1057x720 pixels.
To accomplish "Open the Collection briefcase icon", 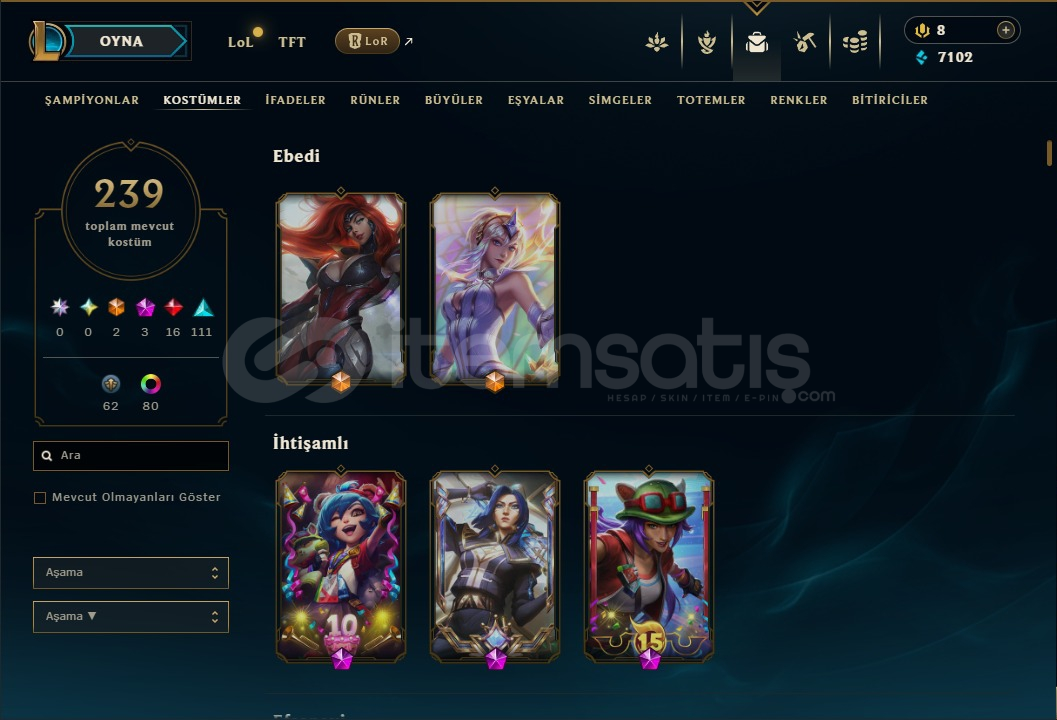I will coord(756,42).
